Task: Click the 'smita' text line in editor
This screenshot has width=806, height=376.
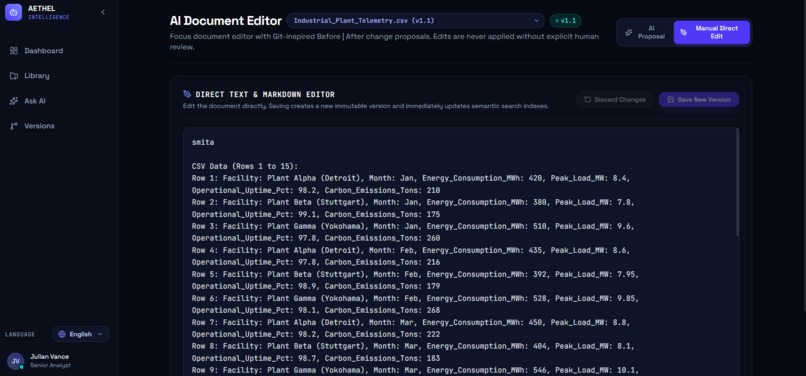Action: click(x=203, y=142)
